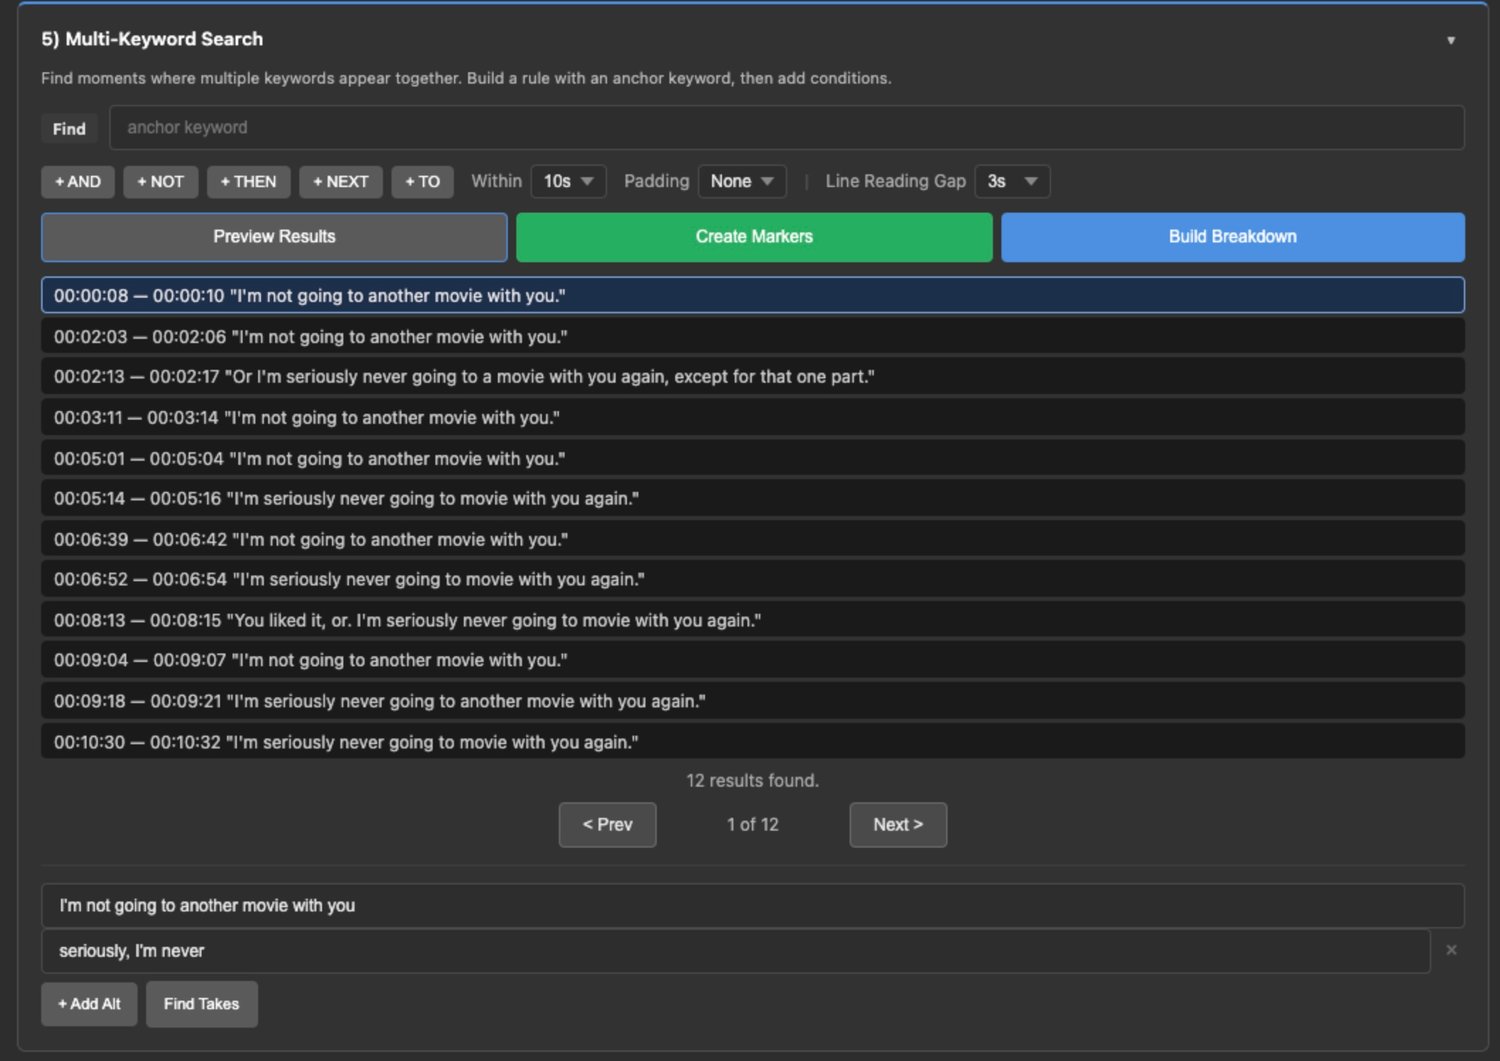Select result at 00:00:08 — 00:00:10
Viewport: 1500px width, 1061px height.
click(753, 296)
